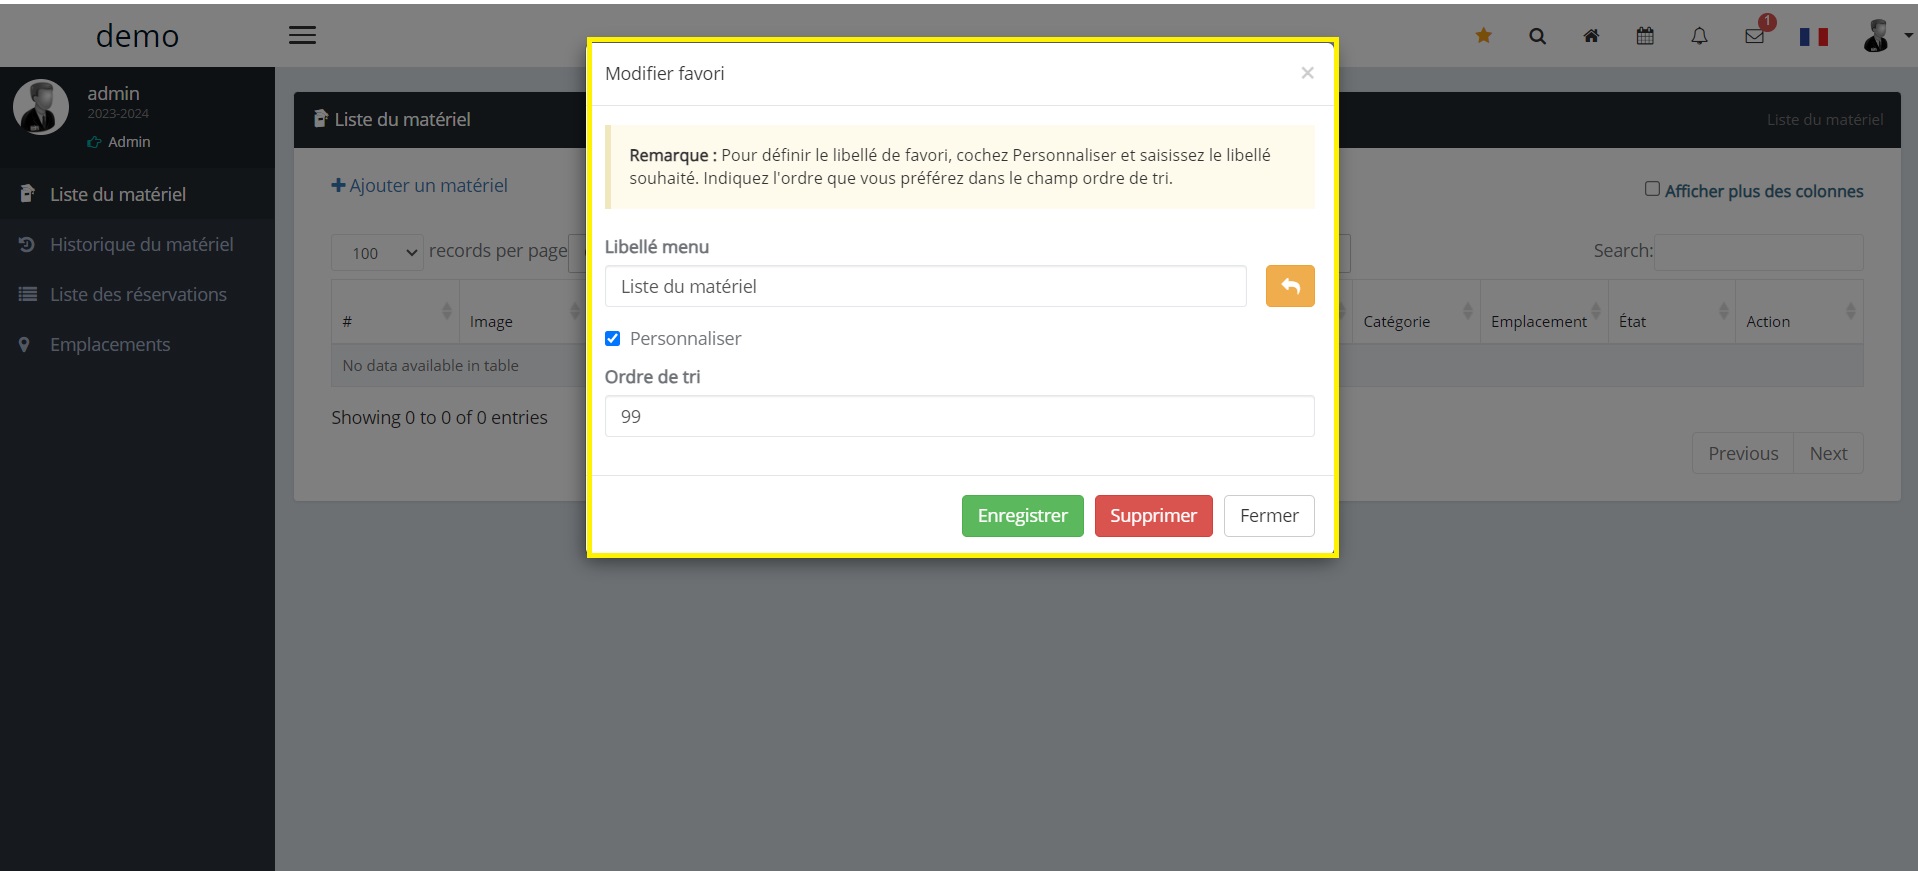Open the search magnifier icon

tap(1537, 36)
